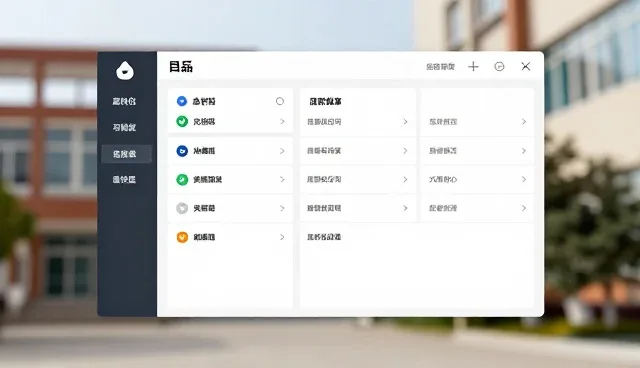The height and width of the screenshot is (368, 640).
Task: Click the grey circular icon
Action: click(x=182, y=208)
